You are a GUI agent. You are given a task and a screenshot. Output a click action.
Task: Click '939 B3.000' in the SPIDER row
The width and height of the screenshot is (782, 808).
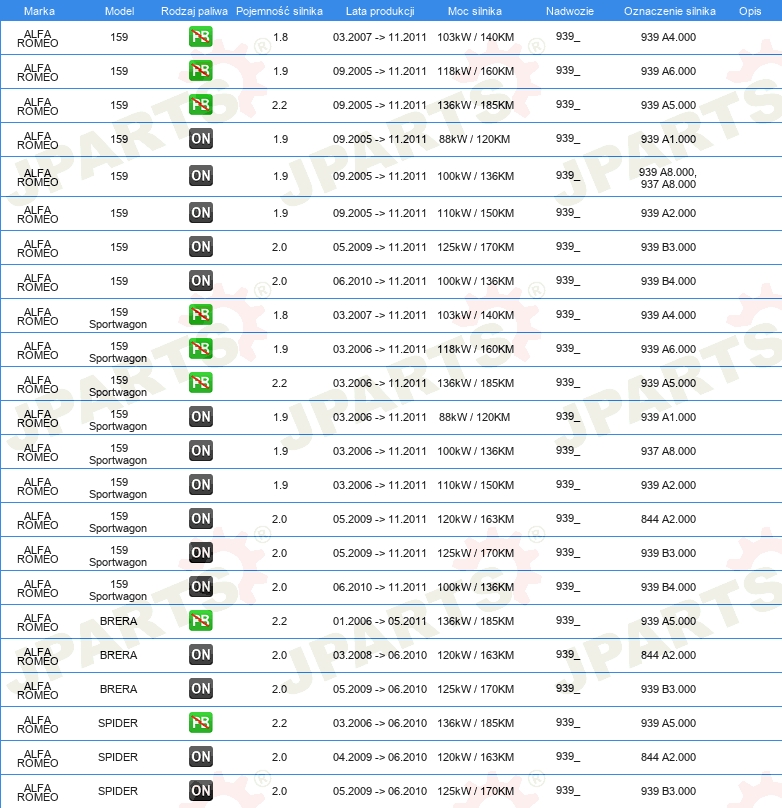668,791
